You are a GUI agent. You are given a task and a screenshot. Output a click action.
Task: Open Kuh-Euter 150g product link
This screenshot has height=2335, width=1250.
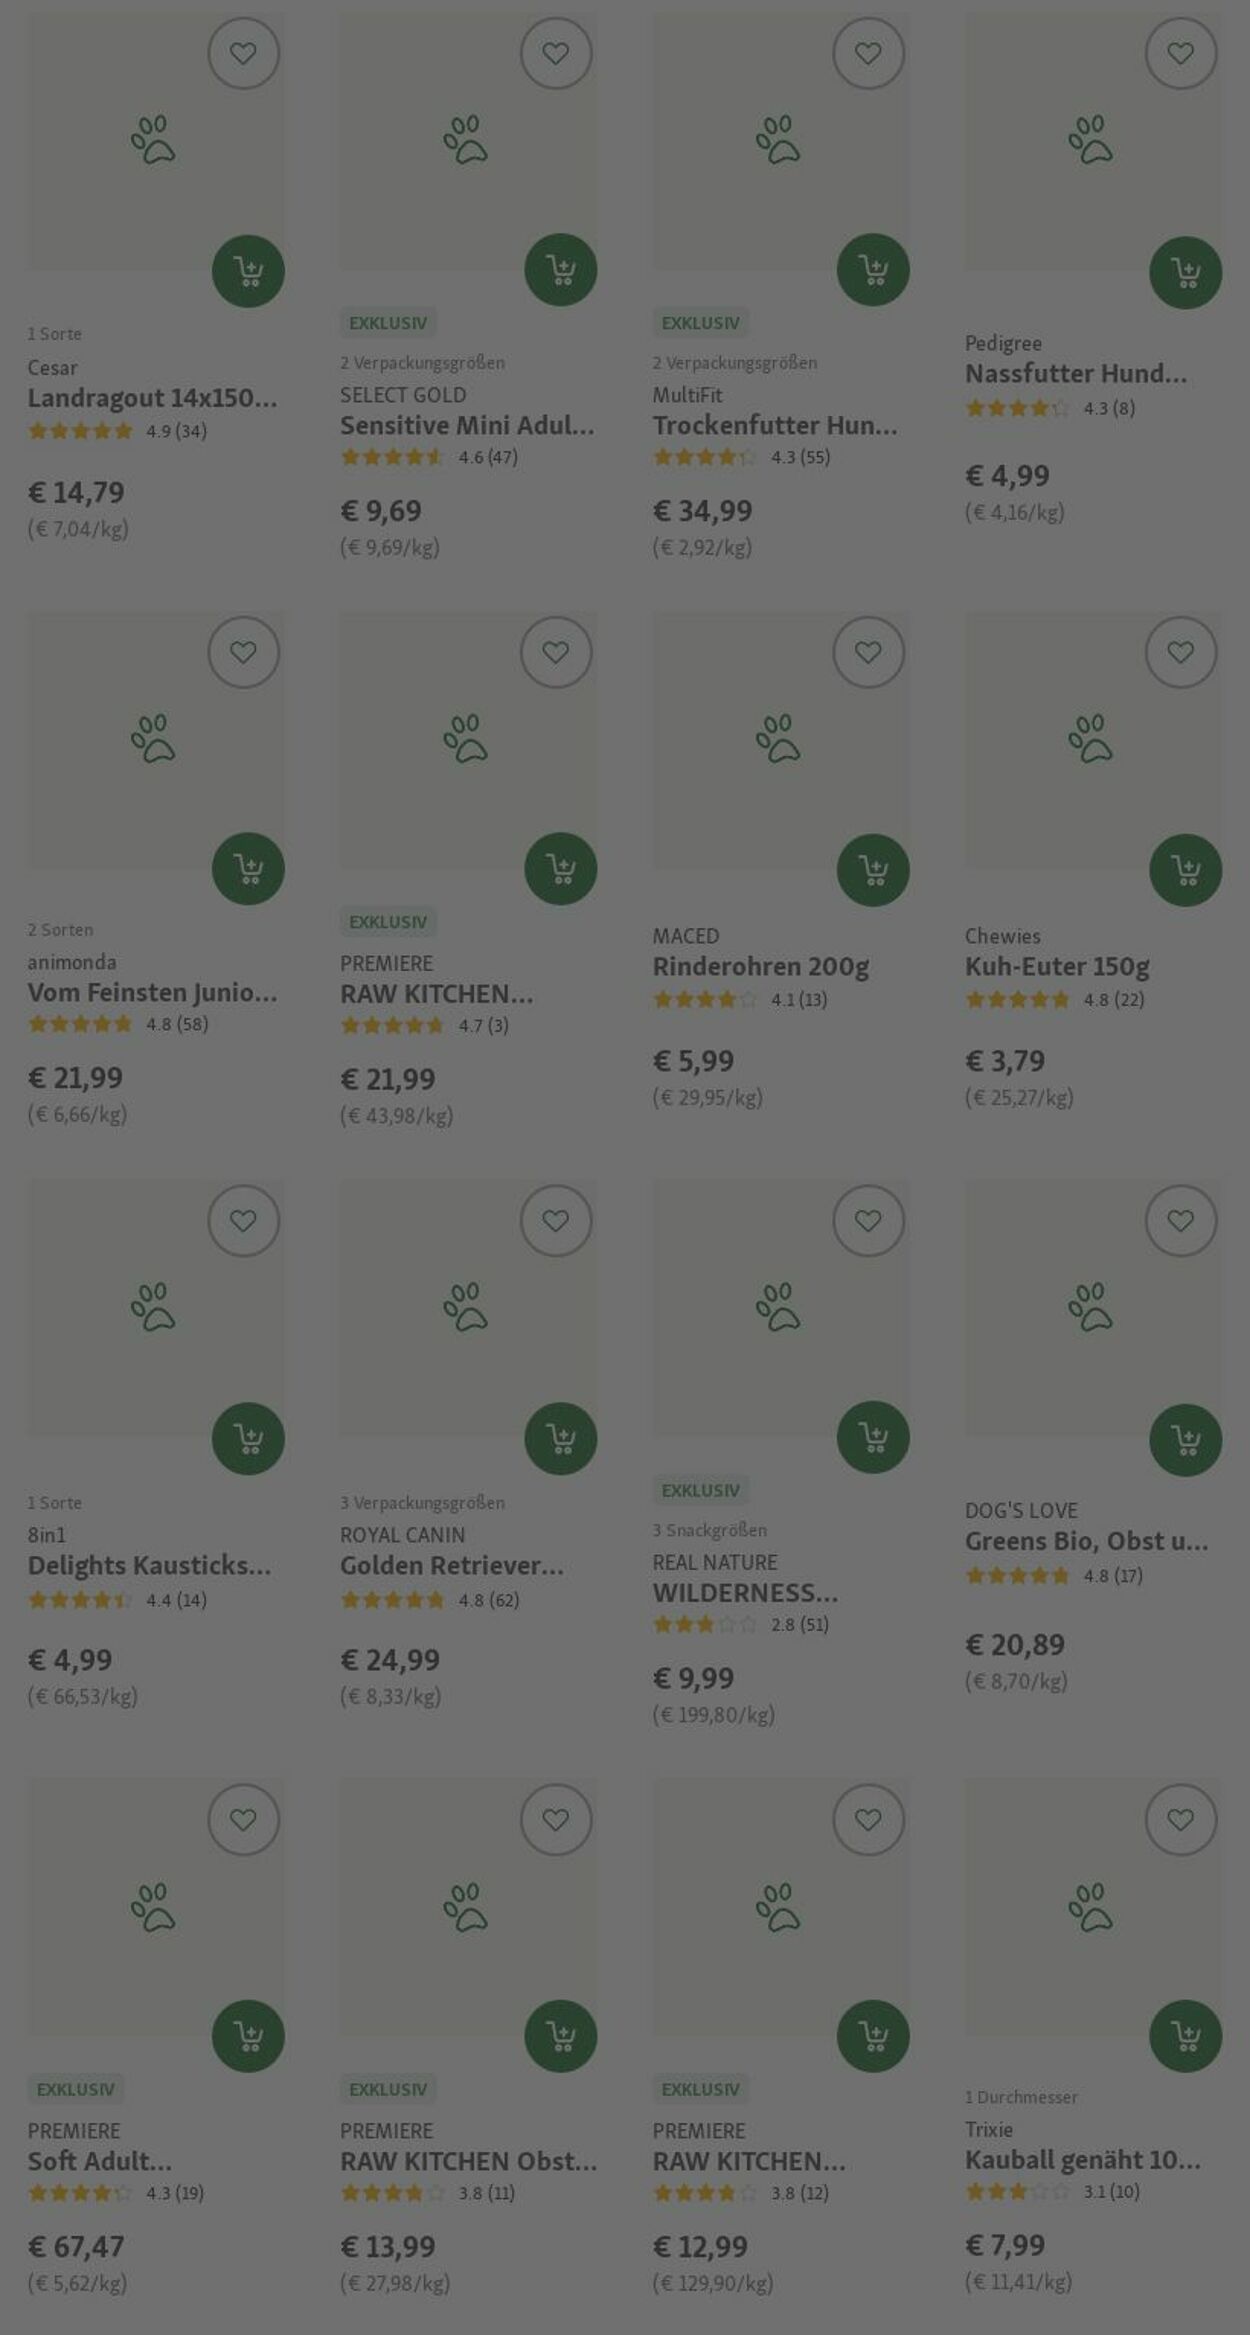click(x=1057, y=967)
